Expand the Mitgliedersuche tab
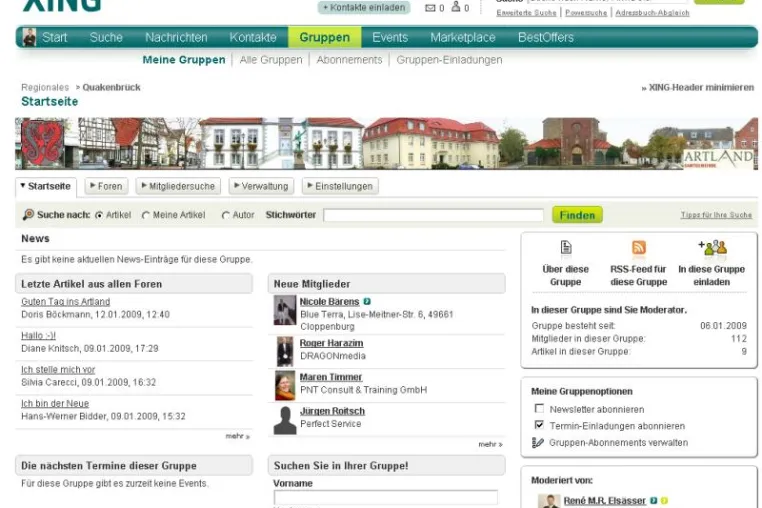Image resolution: width=762 pixels, height=508 pixels. (x=178, y=186)
